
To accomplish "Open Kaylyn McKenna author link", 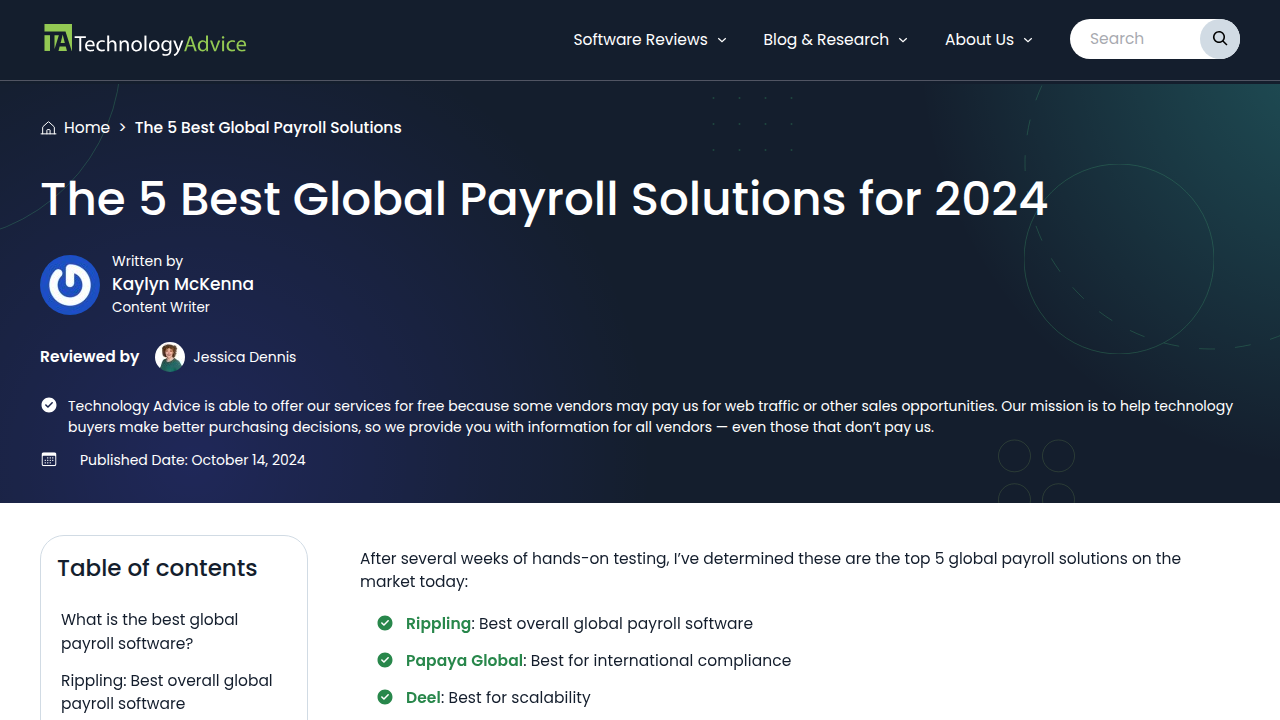I will click(183, 284).
